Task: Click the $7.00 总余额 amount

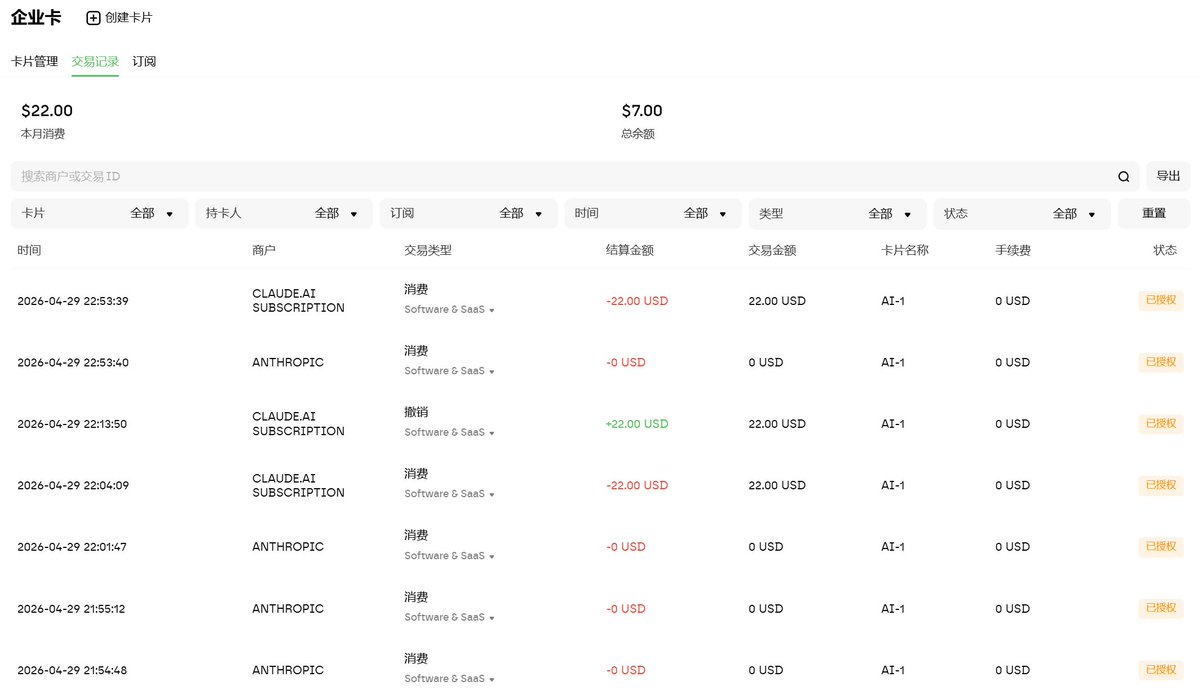Action: coord(642,111)
